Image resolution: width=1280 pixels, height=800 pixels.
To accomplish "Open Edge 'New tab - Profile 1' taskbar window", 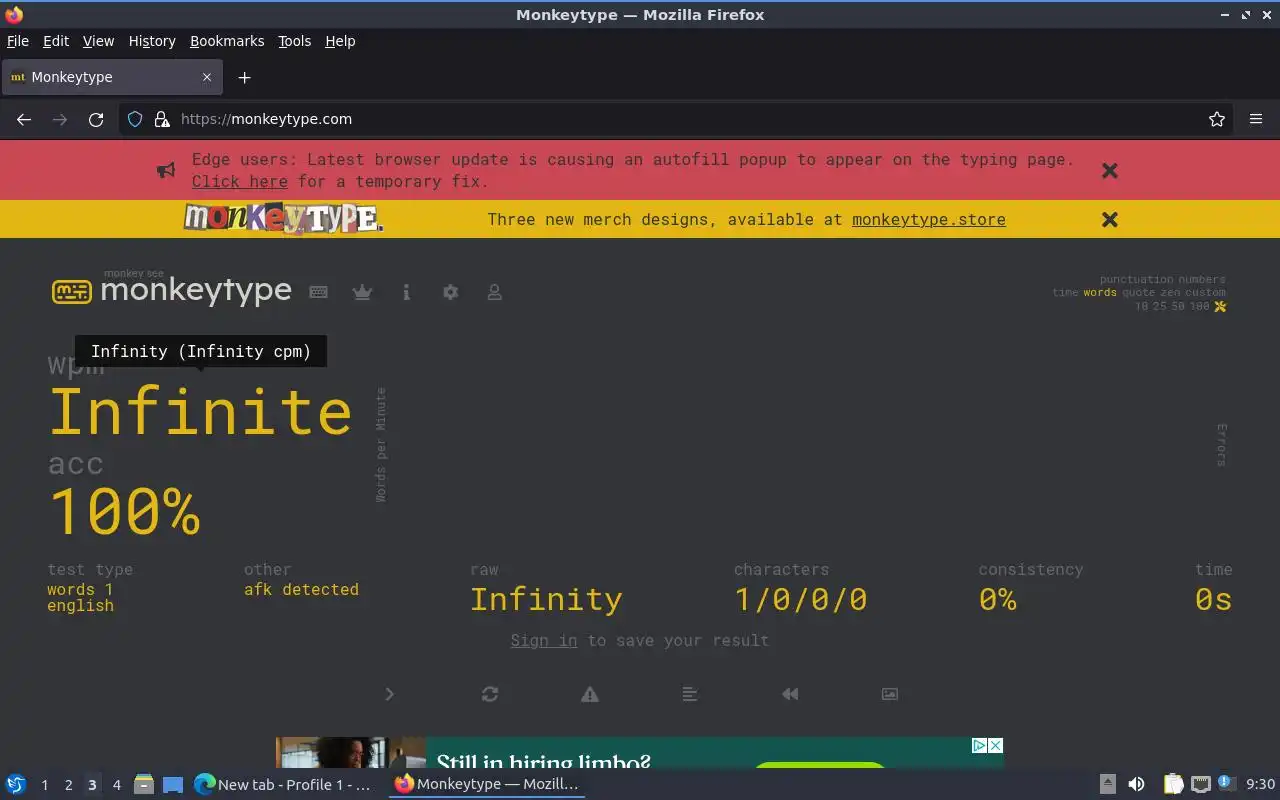I will tap(284, 785).
